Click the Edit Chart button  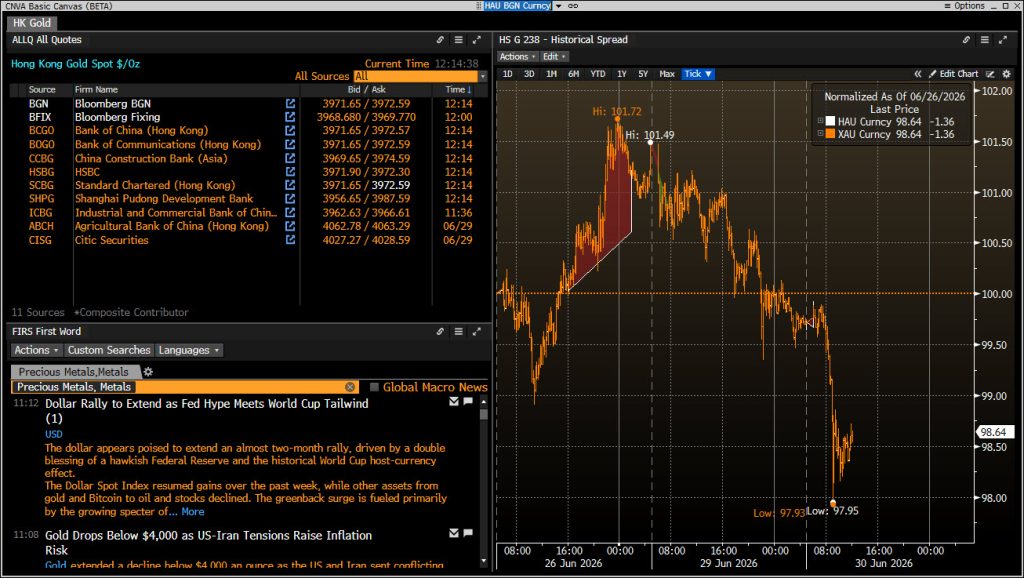(x=953, y=74)
